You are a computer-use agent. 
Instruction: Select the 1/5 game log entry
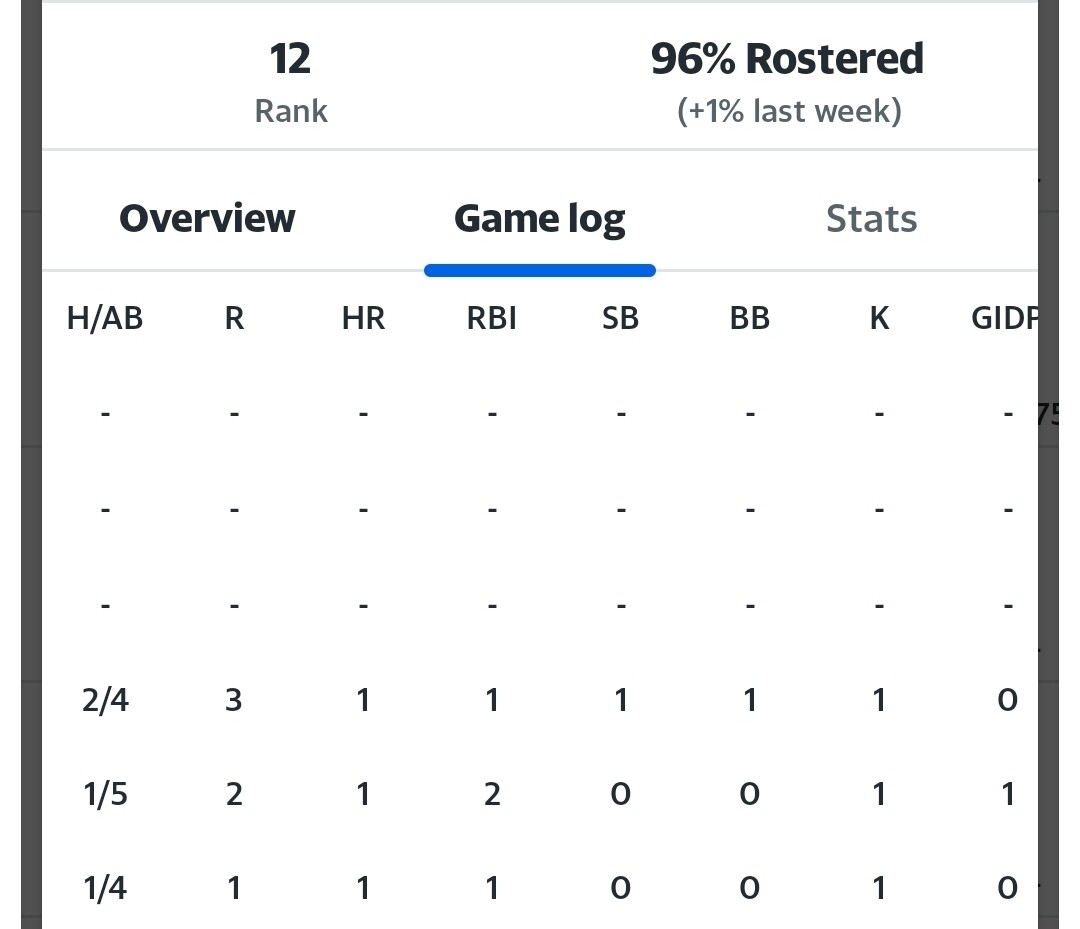tap(105, 795)
